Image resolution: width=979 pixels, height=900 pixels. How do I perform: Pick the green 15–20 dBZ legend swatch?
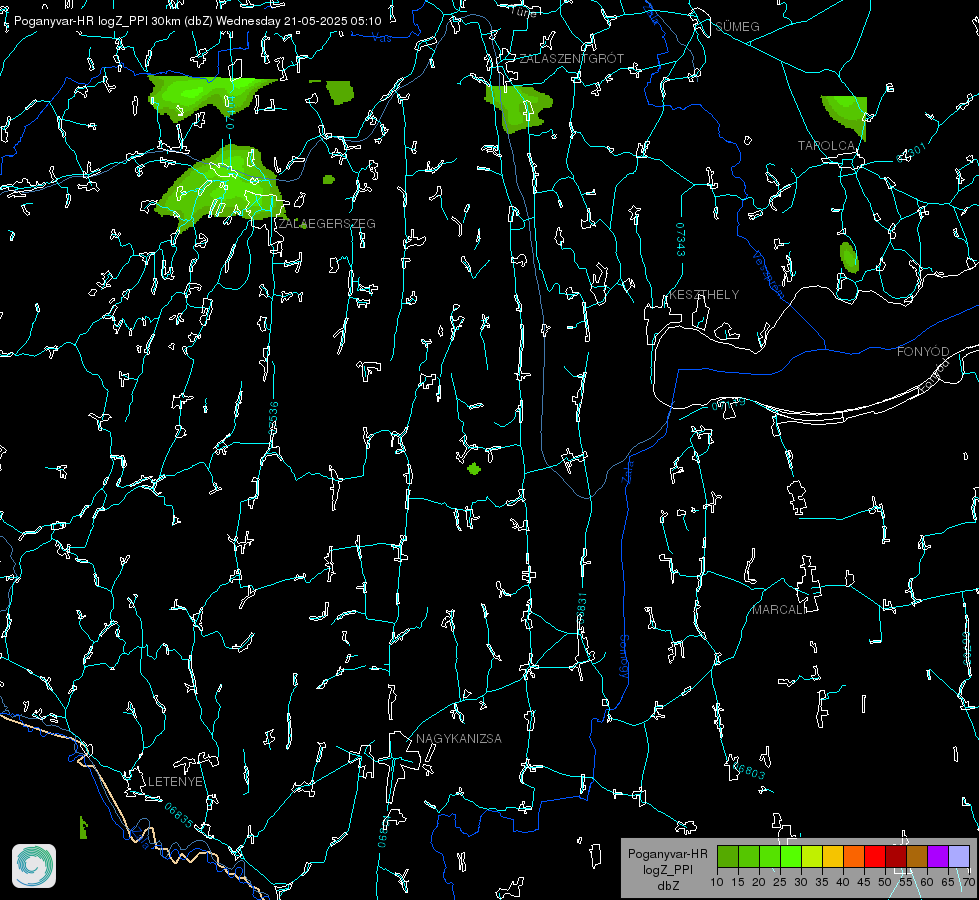click(x=749, y=856)
